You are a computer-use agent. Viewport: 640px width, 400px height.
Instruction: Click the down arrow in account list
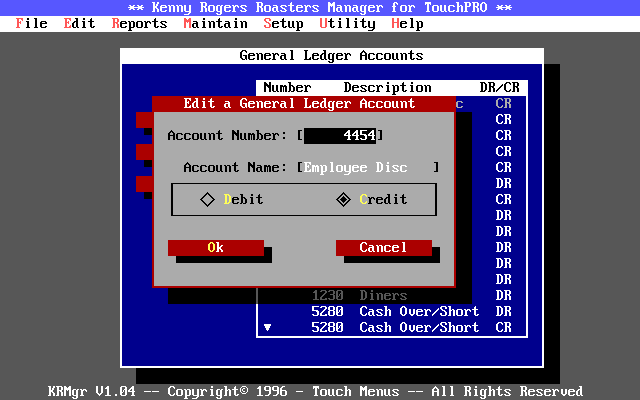tap(267, 327)
